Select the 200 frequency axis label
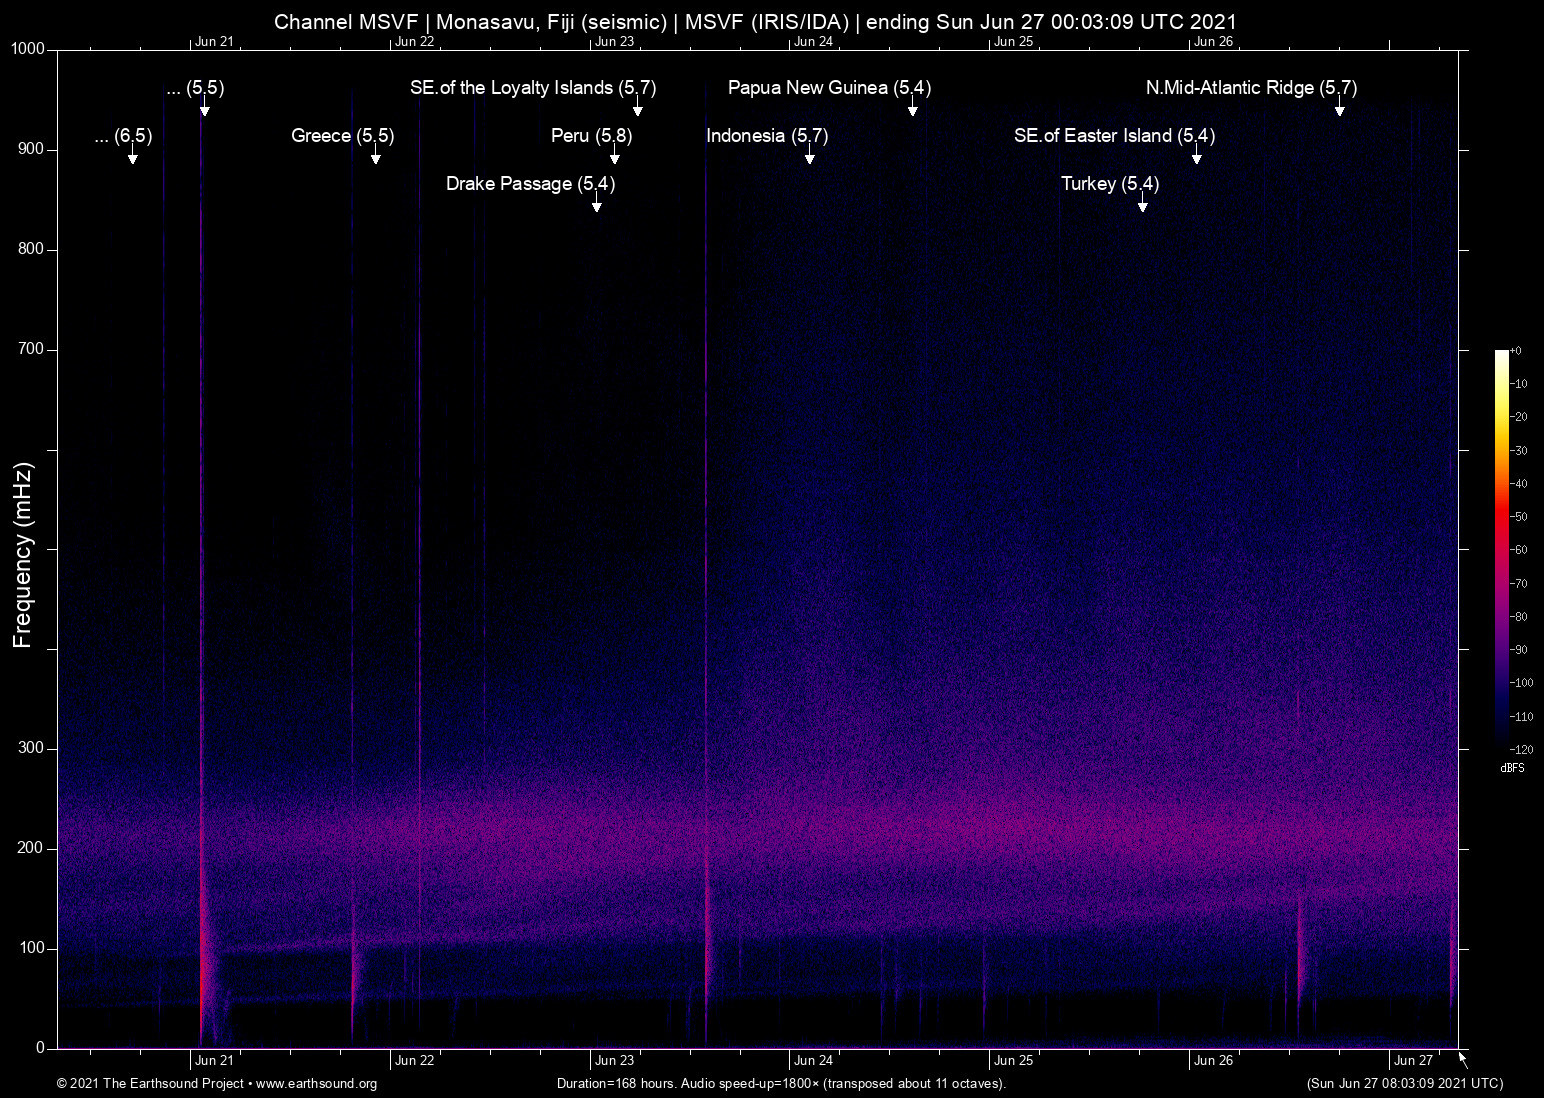Image resolution: width=1544 pixels, height=1098 pixels. 31,848
